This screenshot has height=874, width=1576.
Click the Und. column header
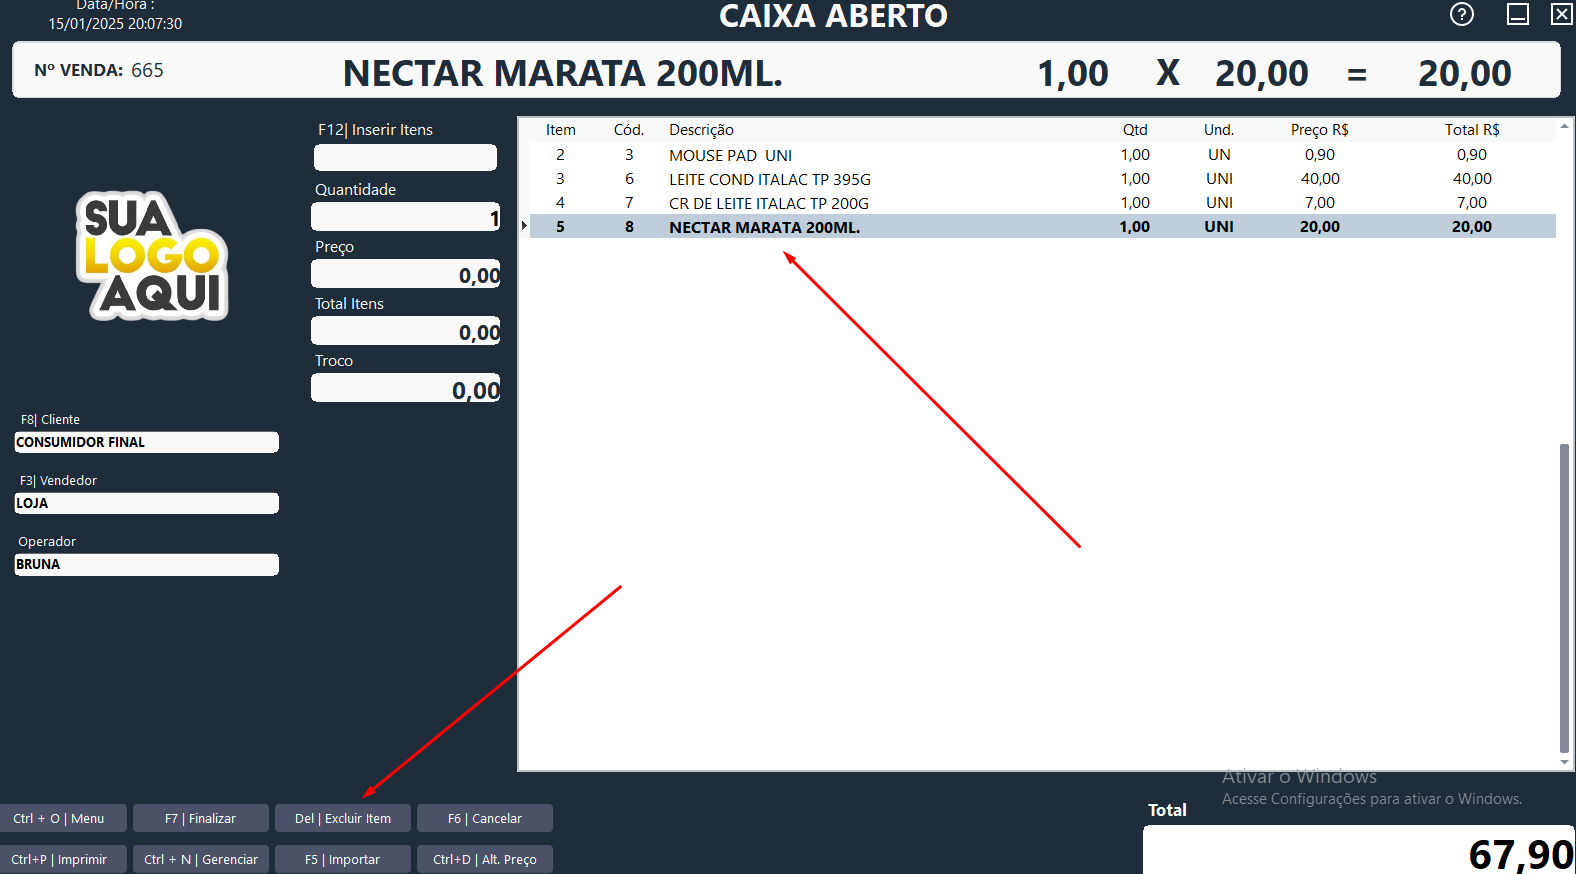pos(1219,130)
